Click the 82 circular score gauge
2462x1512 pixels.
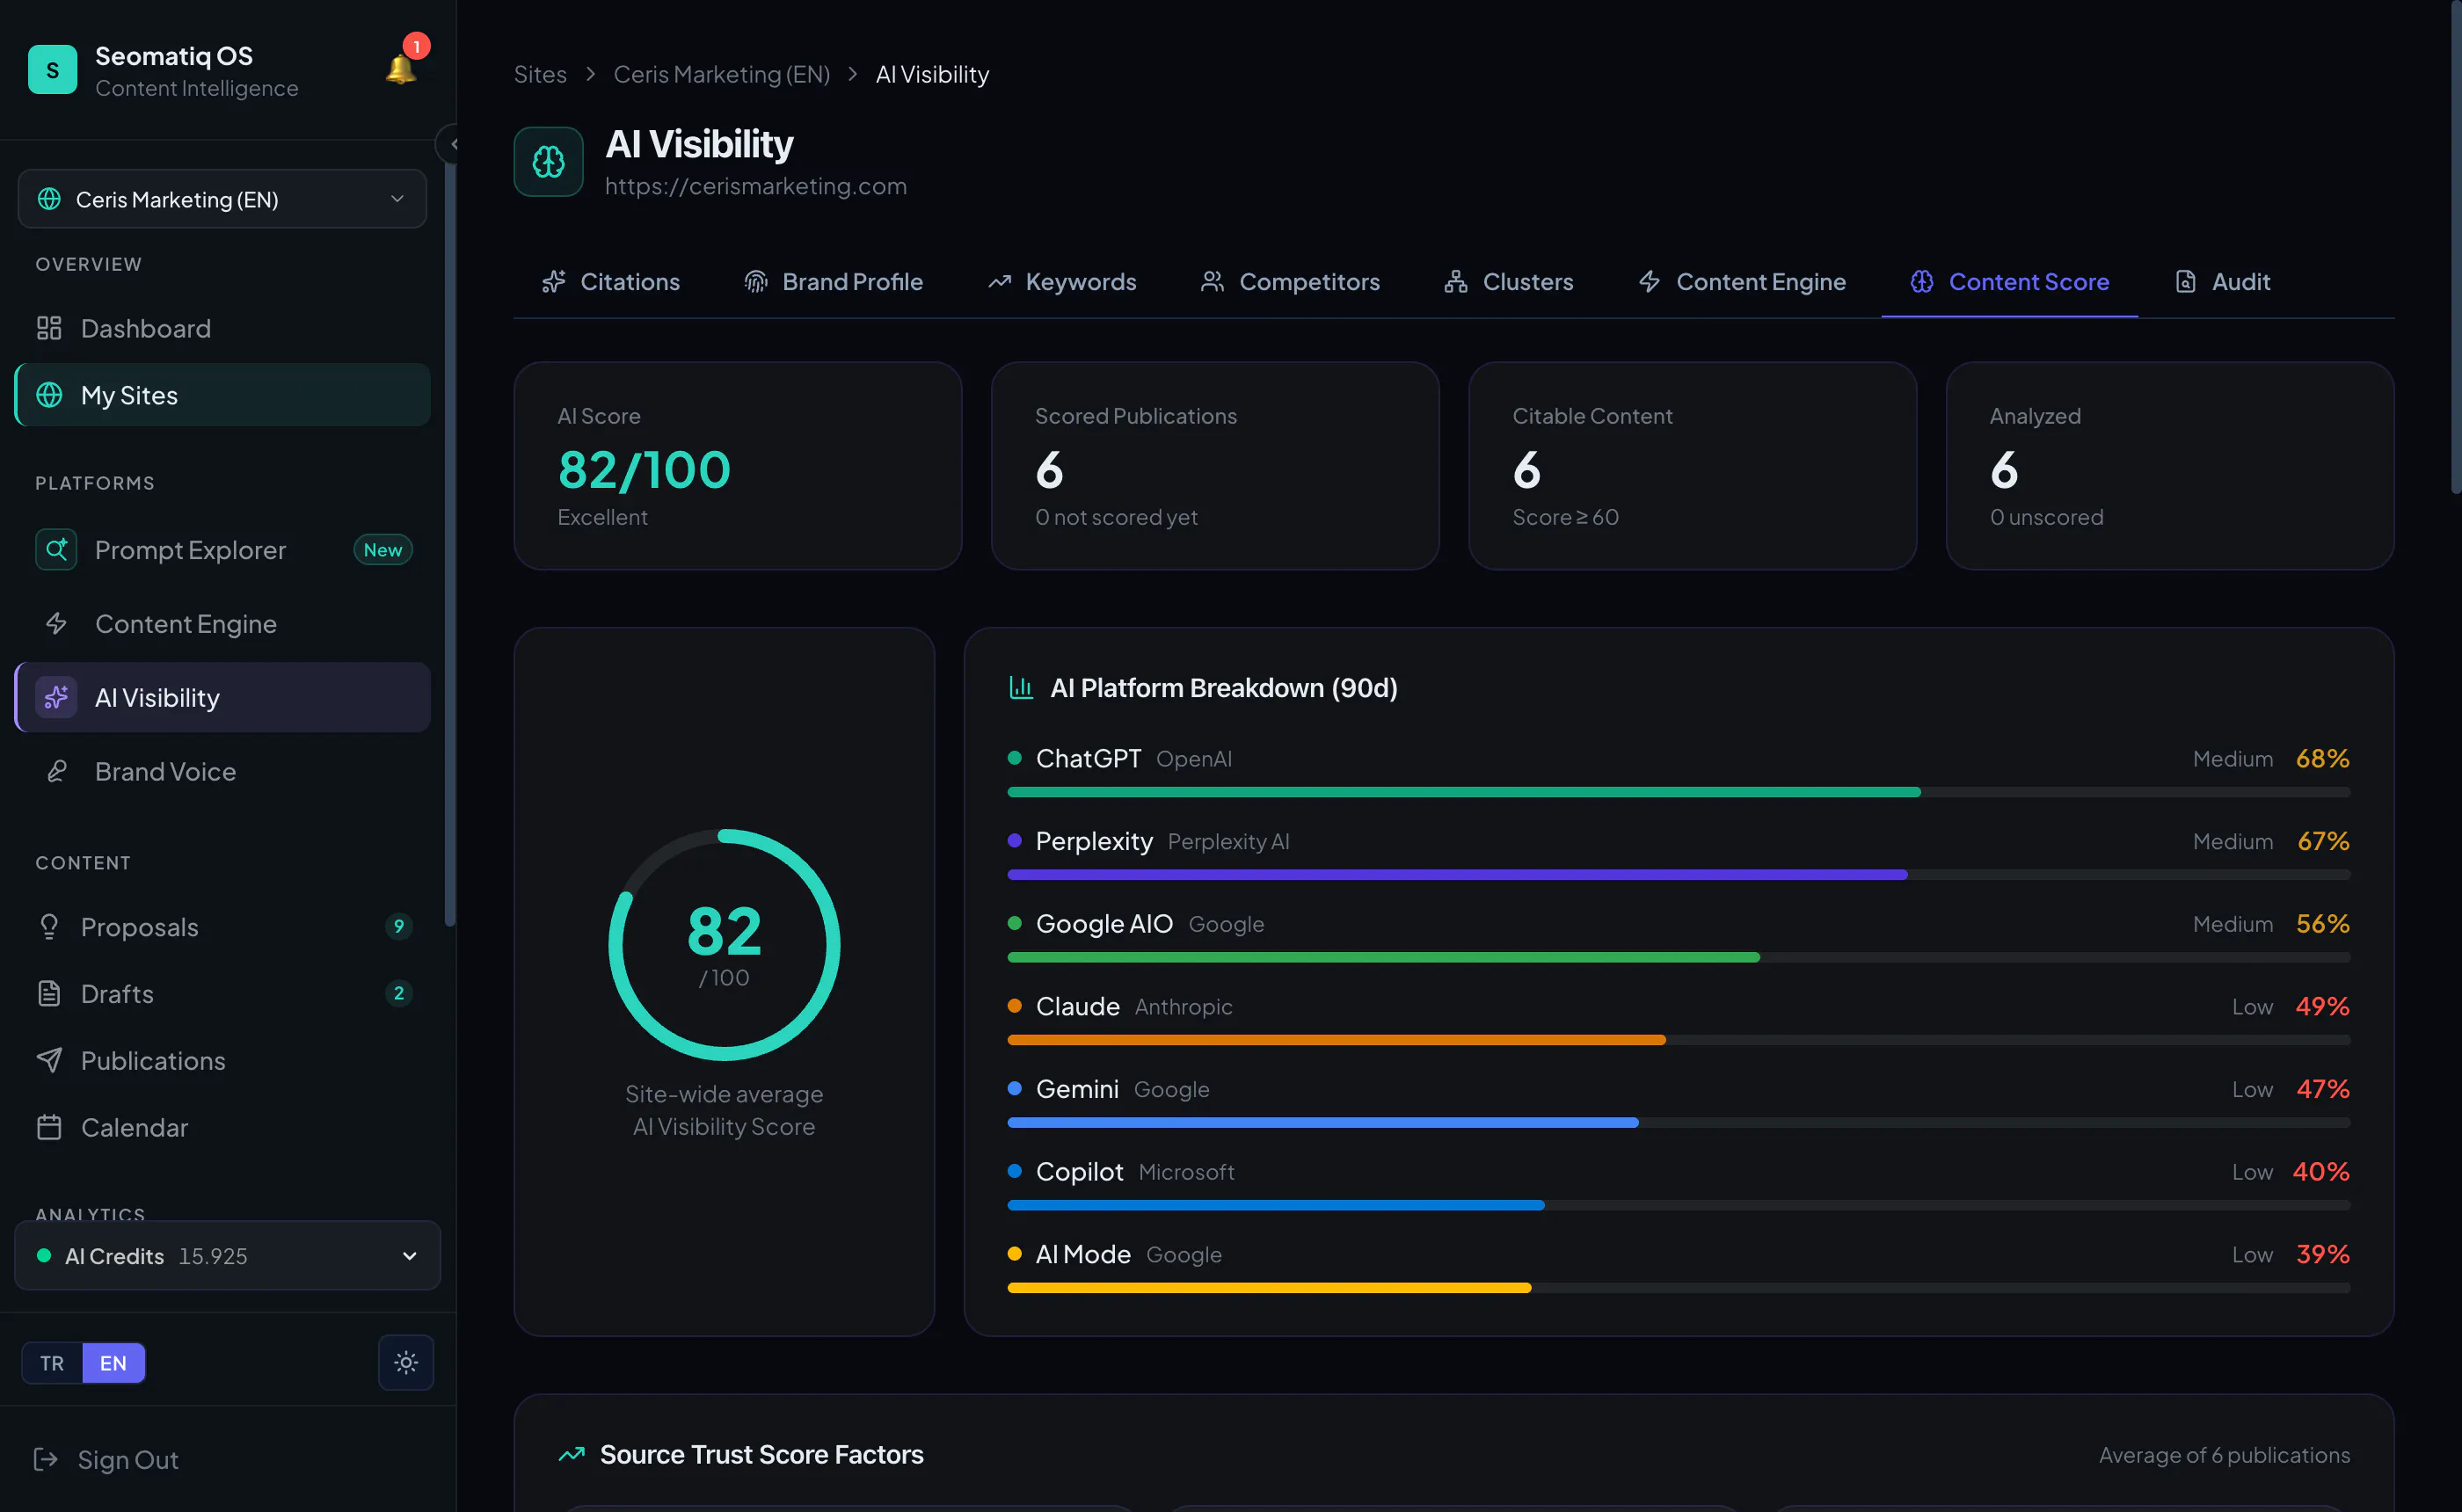point(724,945)
